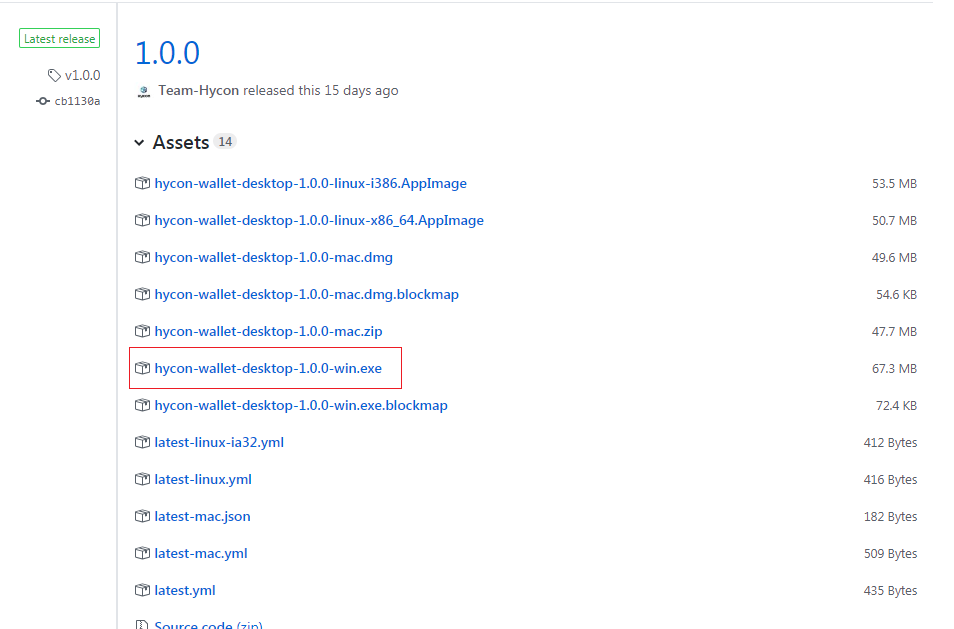The height and width of the screenshot is (629, 954).
Task: Download latest-mac.yml
Action: [201, 554]
